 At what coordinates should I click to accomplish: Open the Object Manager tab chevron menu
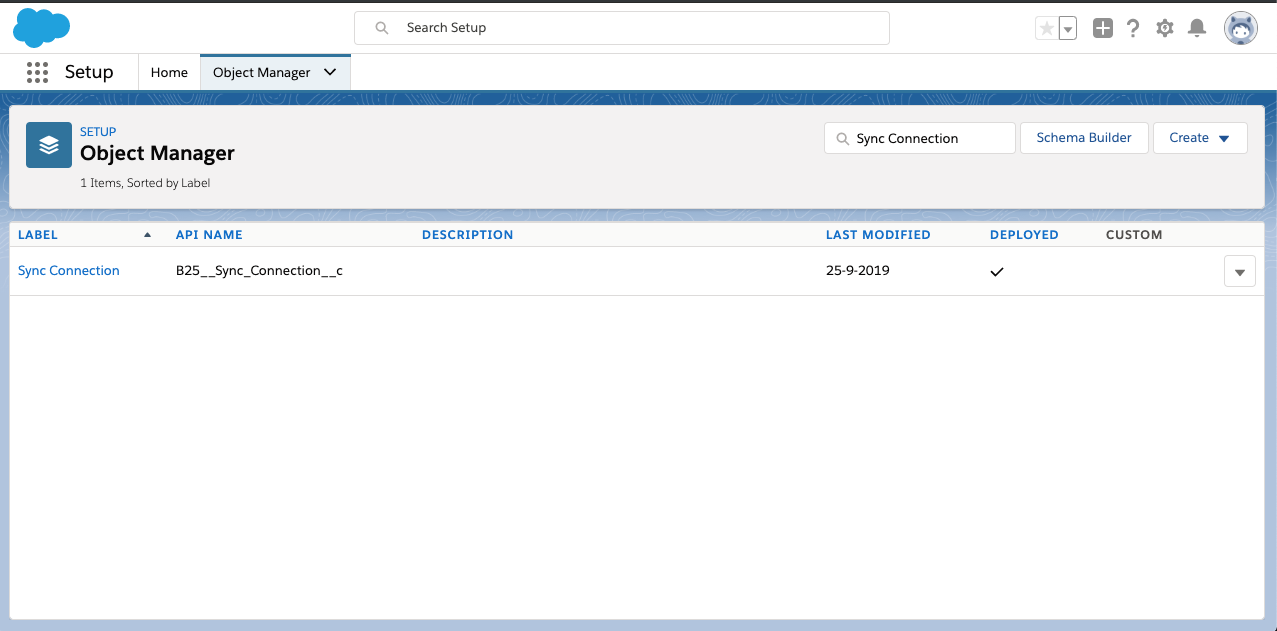click(x=330, y=72)
